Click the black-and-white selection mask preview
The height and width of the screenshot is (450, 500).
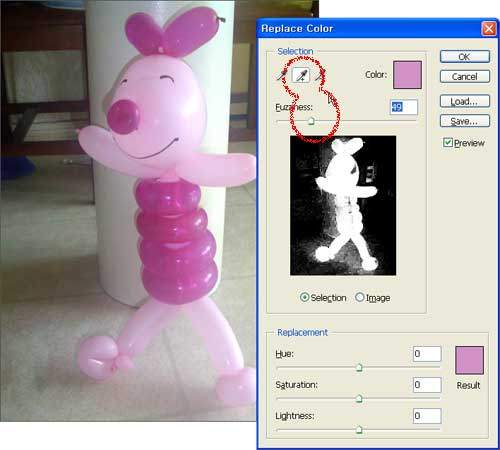[x=343, y=205]
